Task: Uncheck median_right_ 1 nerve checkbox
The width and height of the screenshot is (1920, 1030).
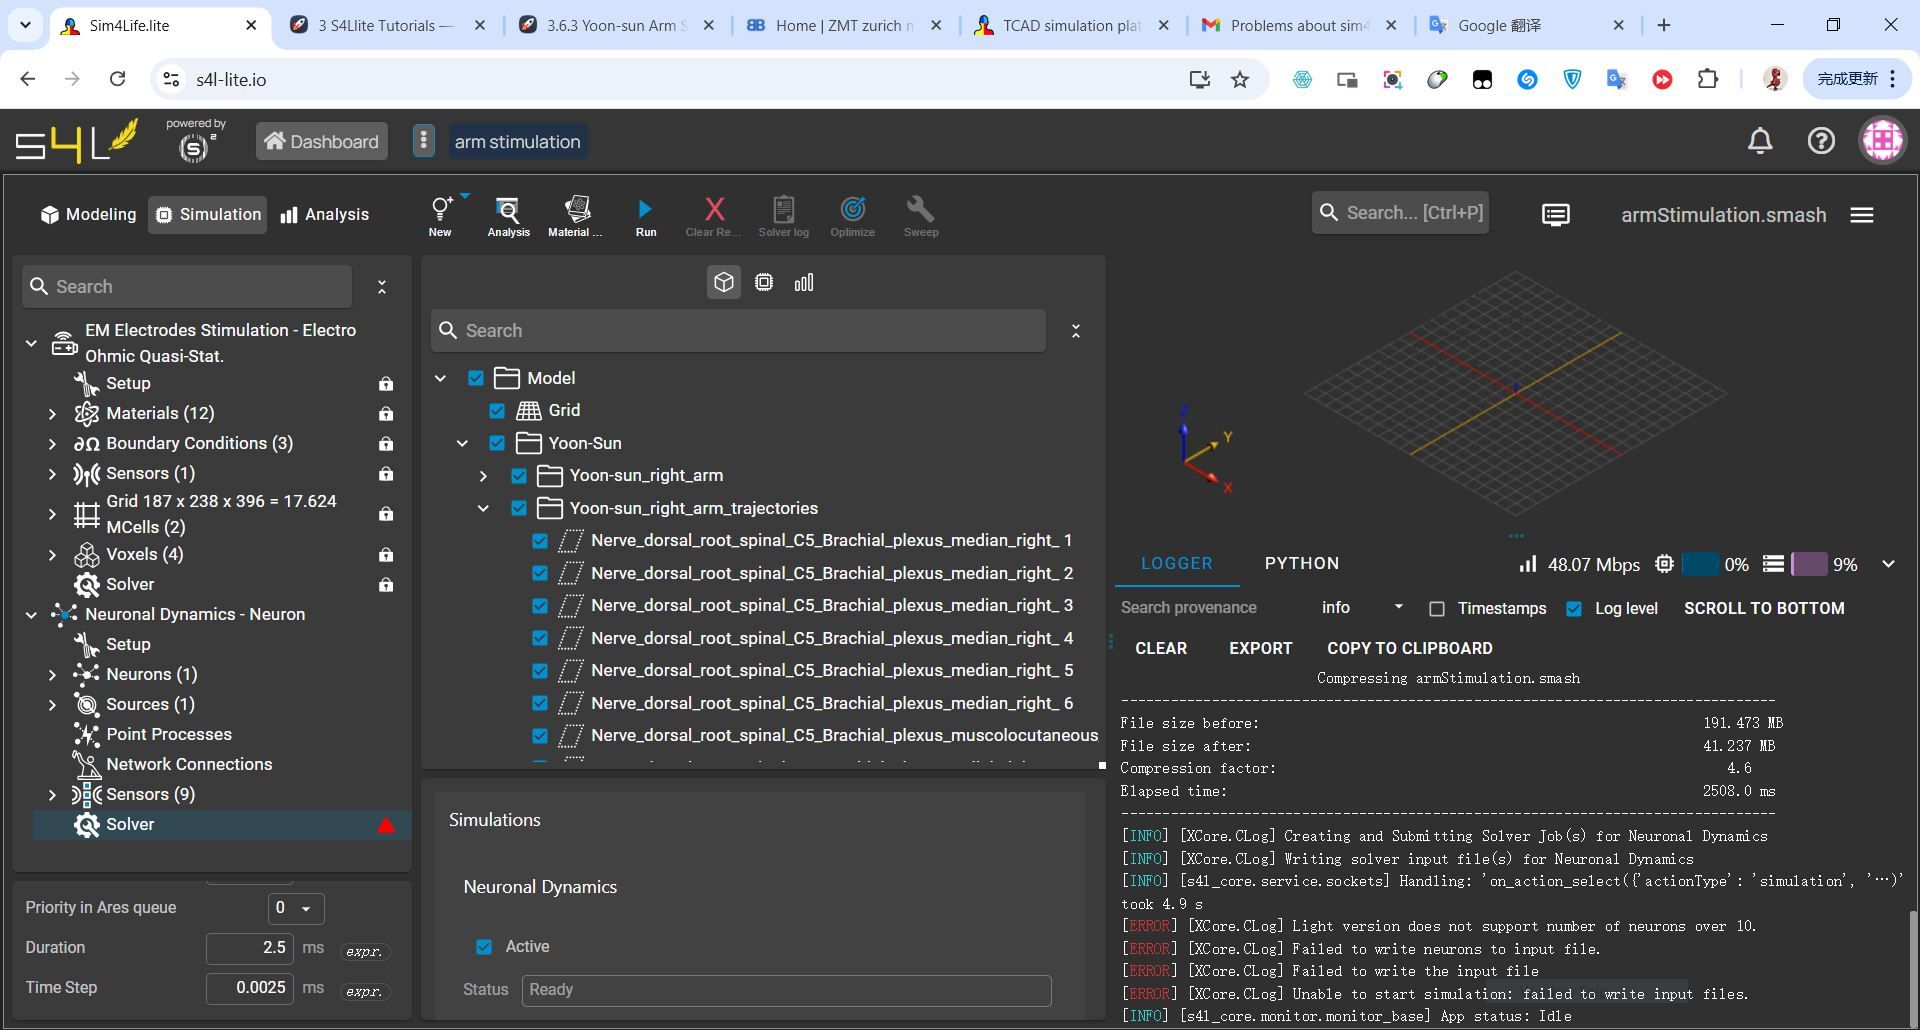Action: point(540,541)
